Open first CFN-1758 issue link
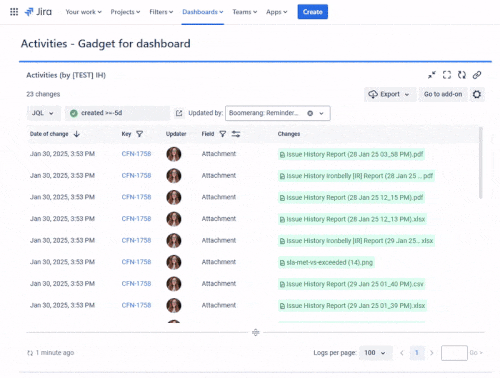The image size is (500, 378). 136,154
